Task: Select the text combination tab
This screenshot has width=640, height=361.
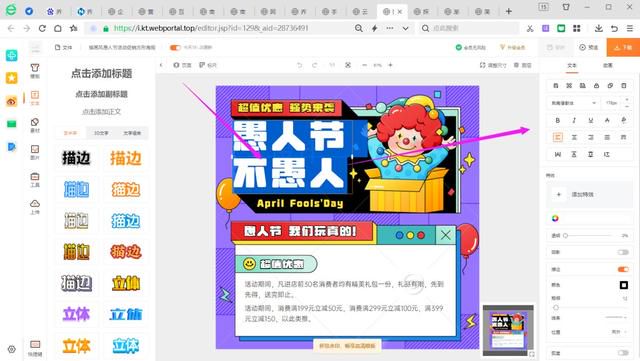Action: (132, 133)
